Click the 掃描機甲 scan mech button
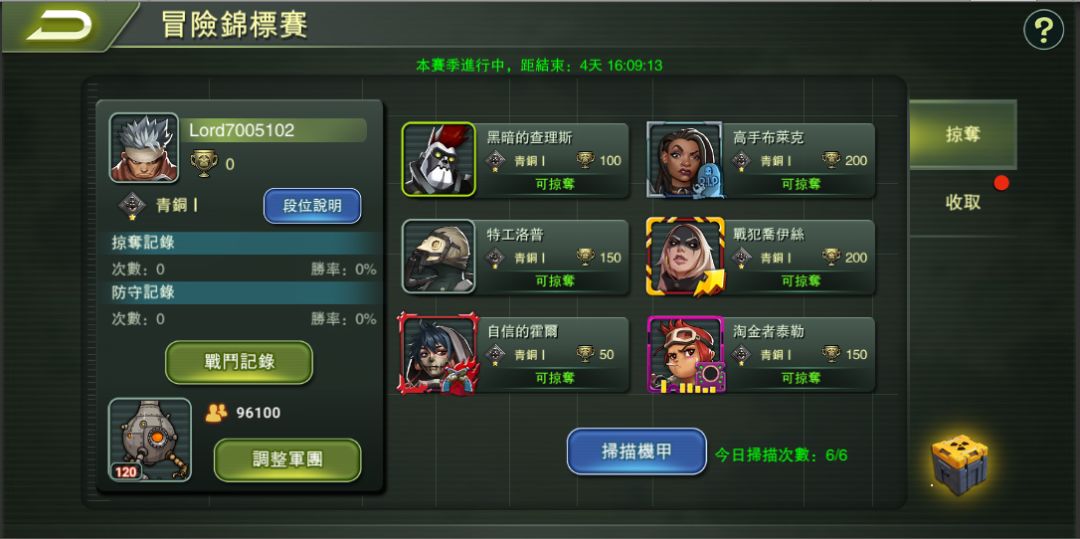1080x539 pixels. (636, 452)
